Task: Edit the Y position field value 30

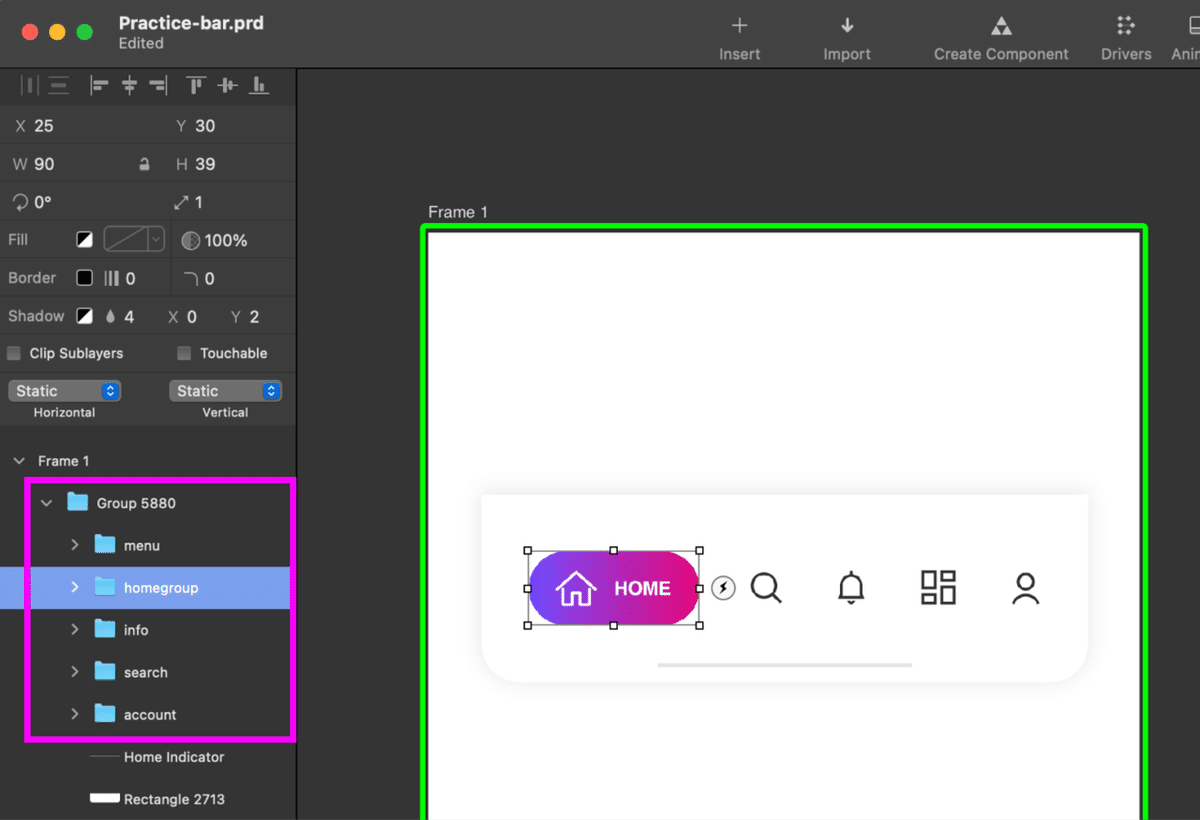Action: pyautogui.click(x=205, y=126)
